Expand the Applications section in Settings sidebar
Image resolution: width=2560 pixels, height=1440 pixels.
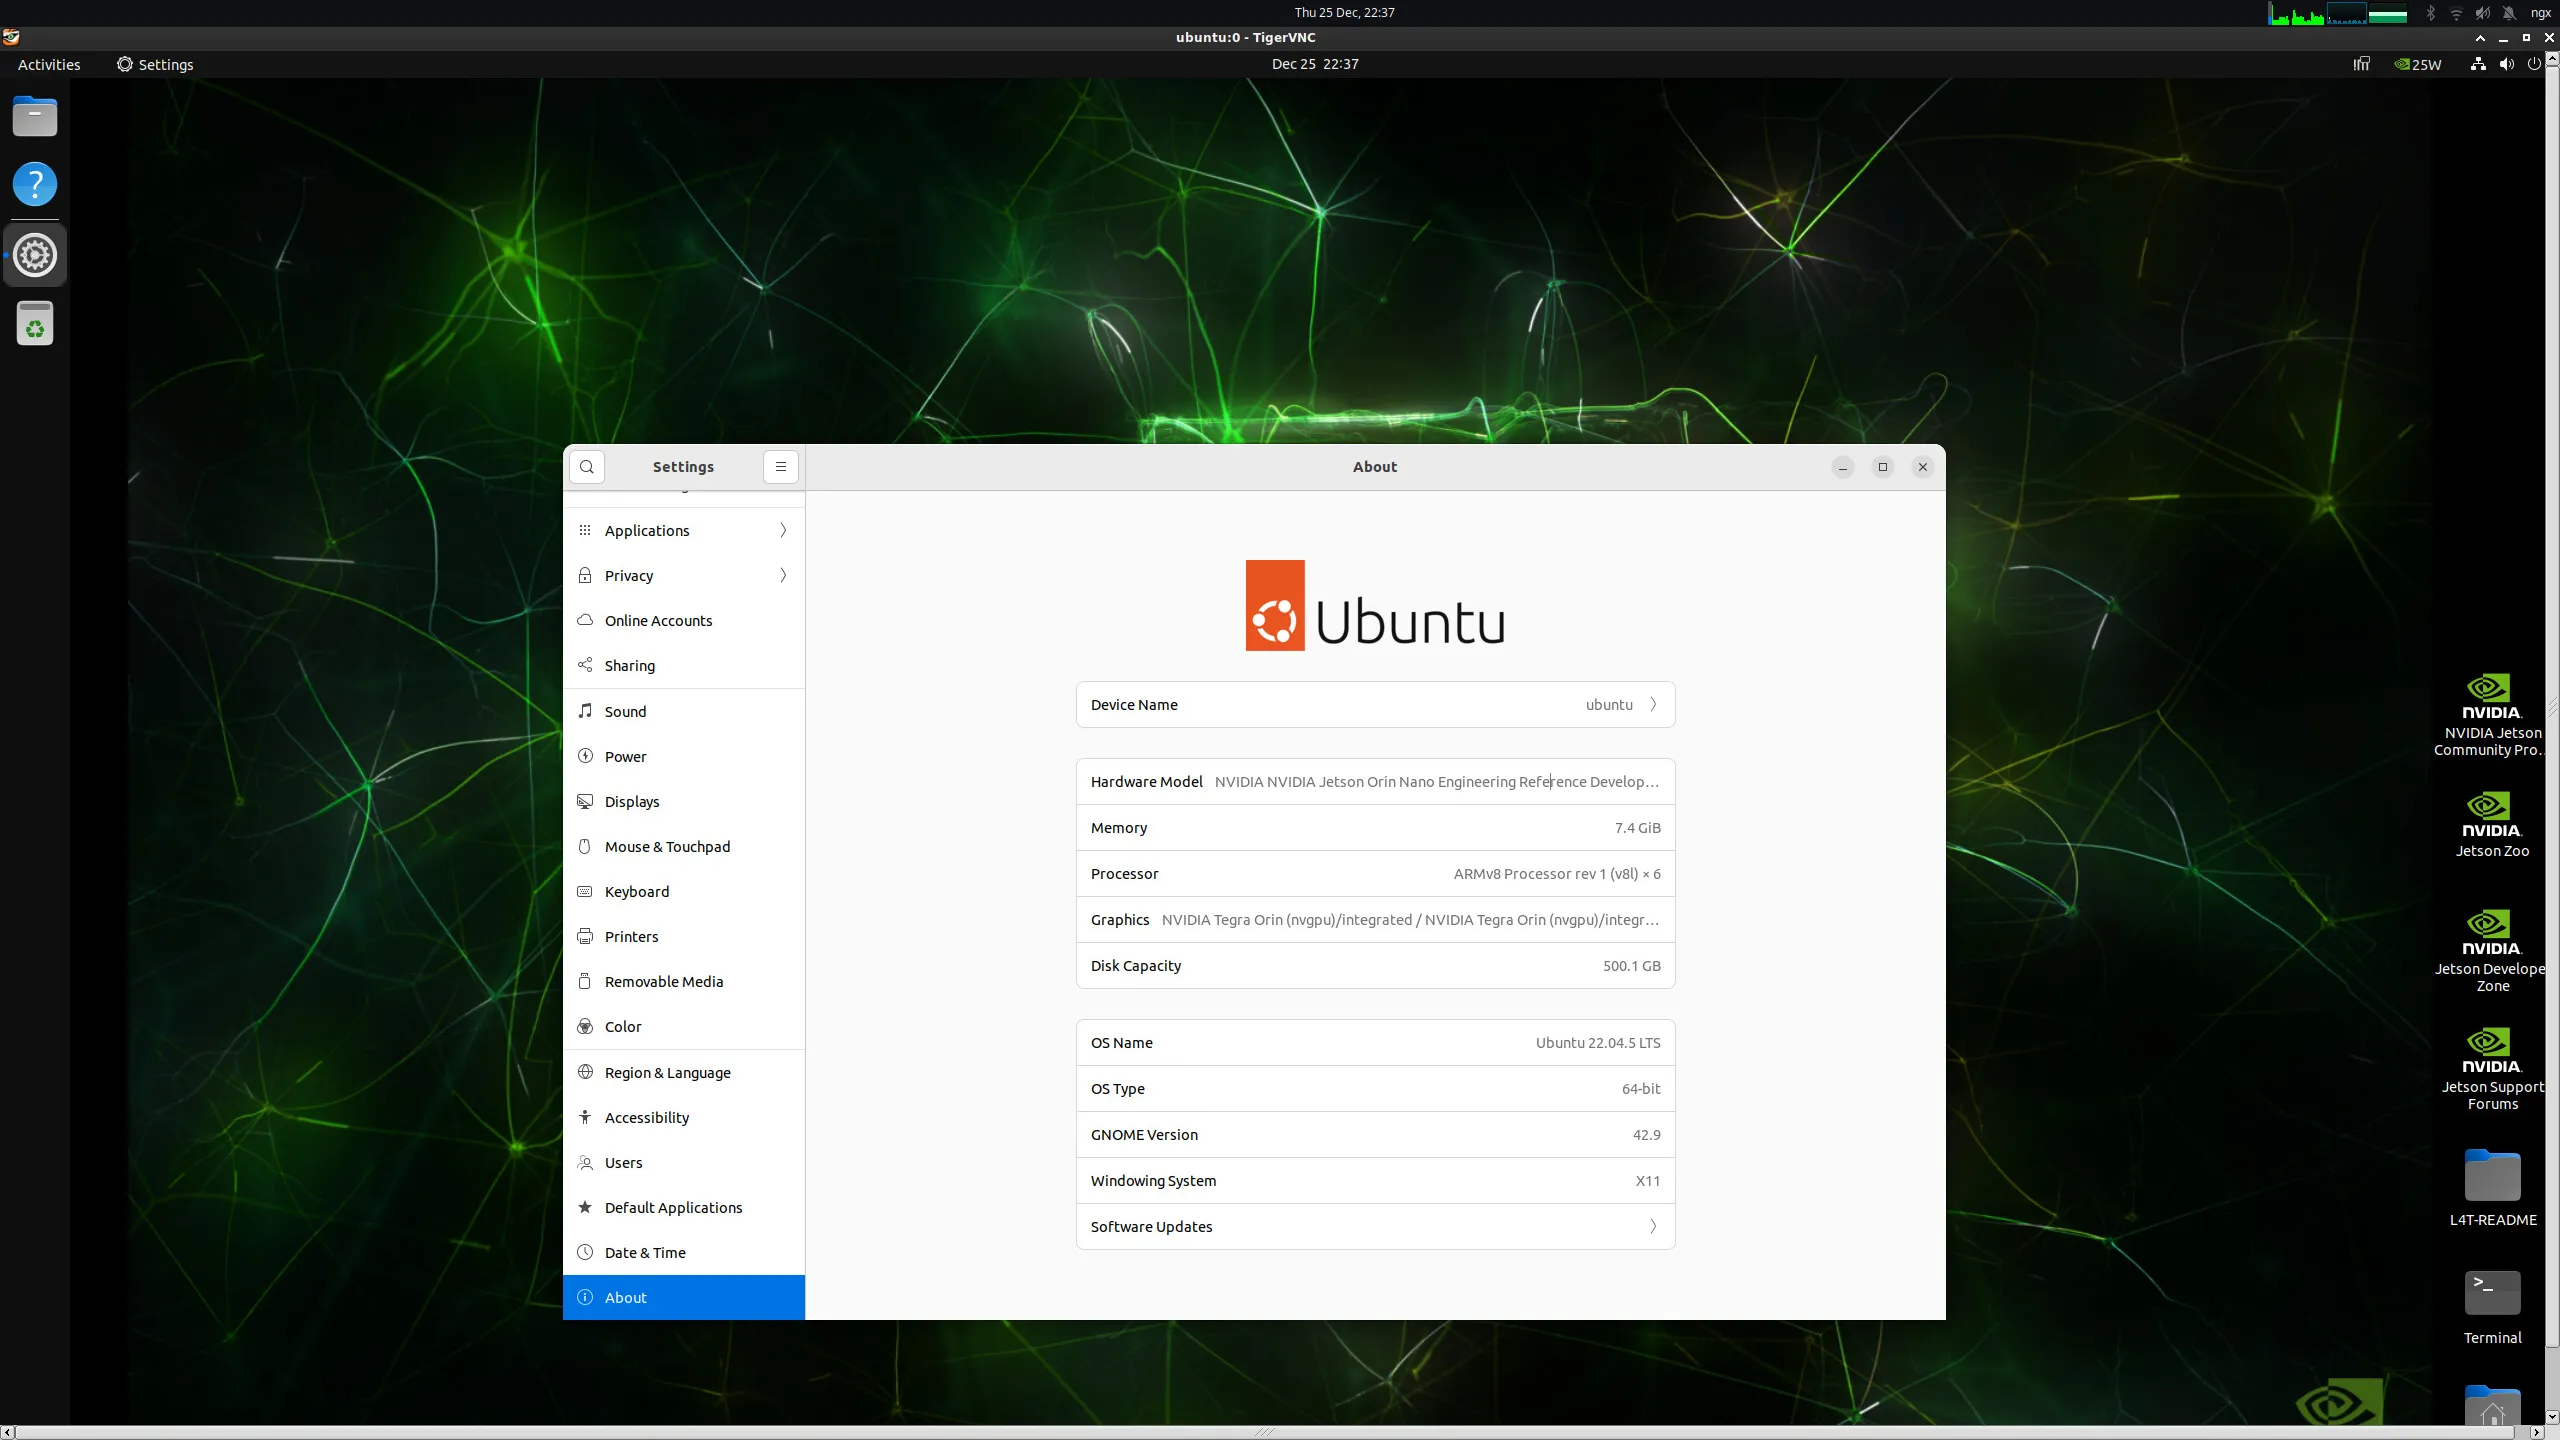683,530
